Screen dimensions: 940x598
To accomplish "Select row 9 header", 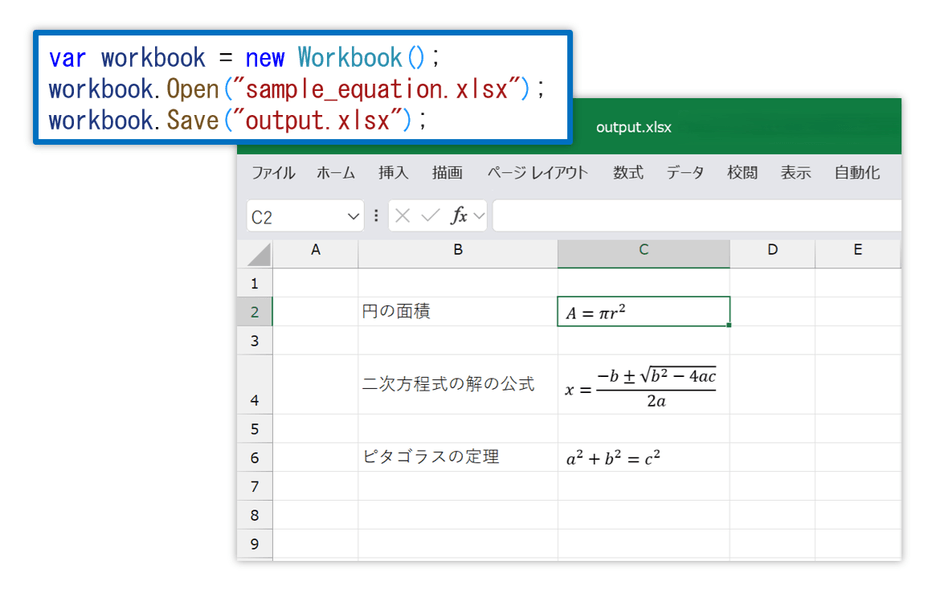I will pyautogui.click(x=255, y=543).
